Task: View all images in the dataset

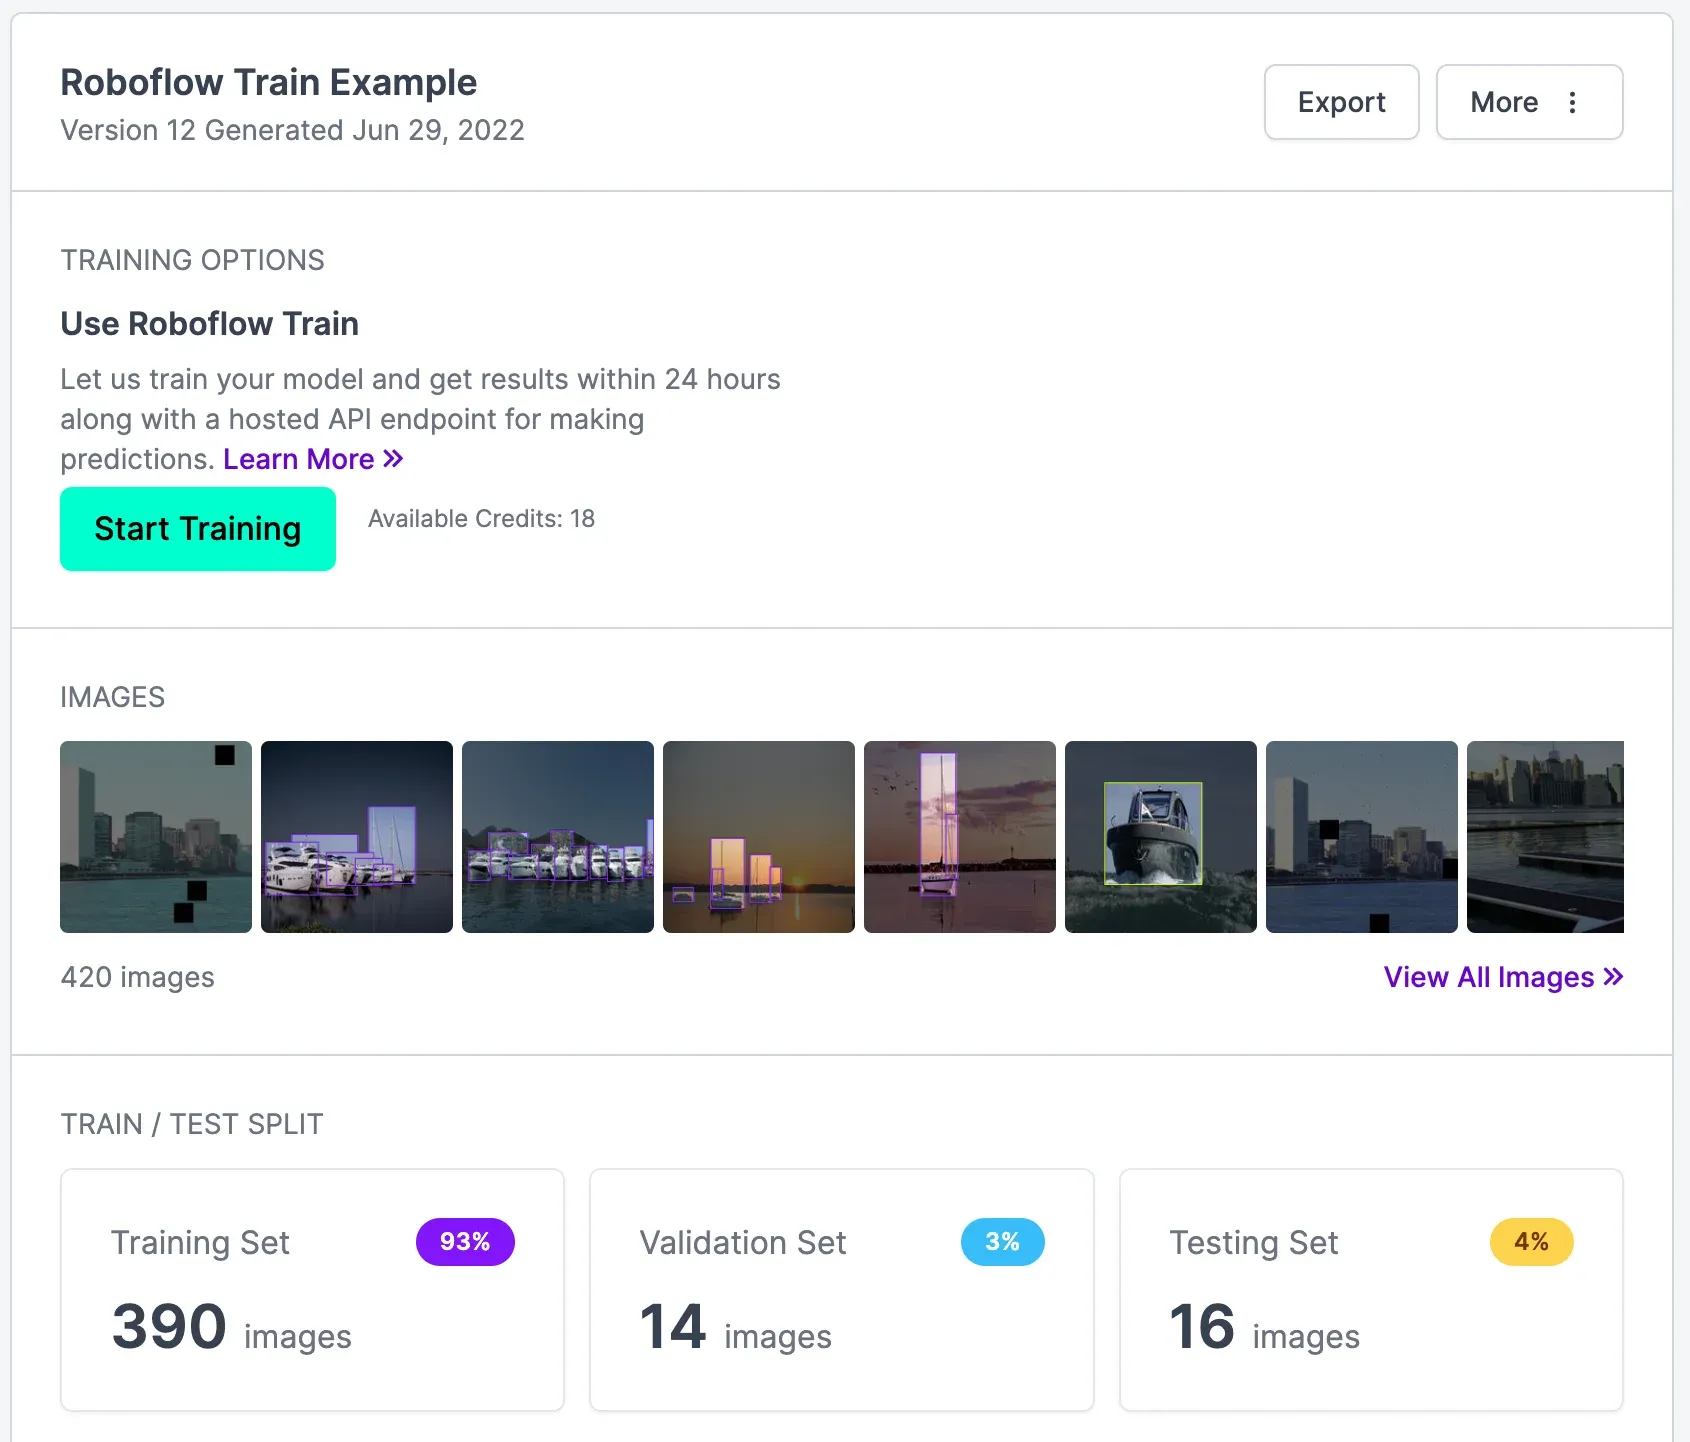Action: 1503,977
